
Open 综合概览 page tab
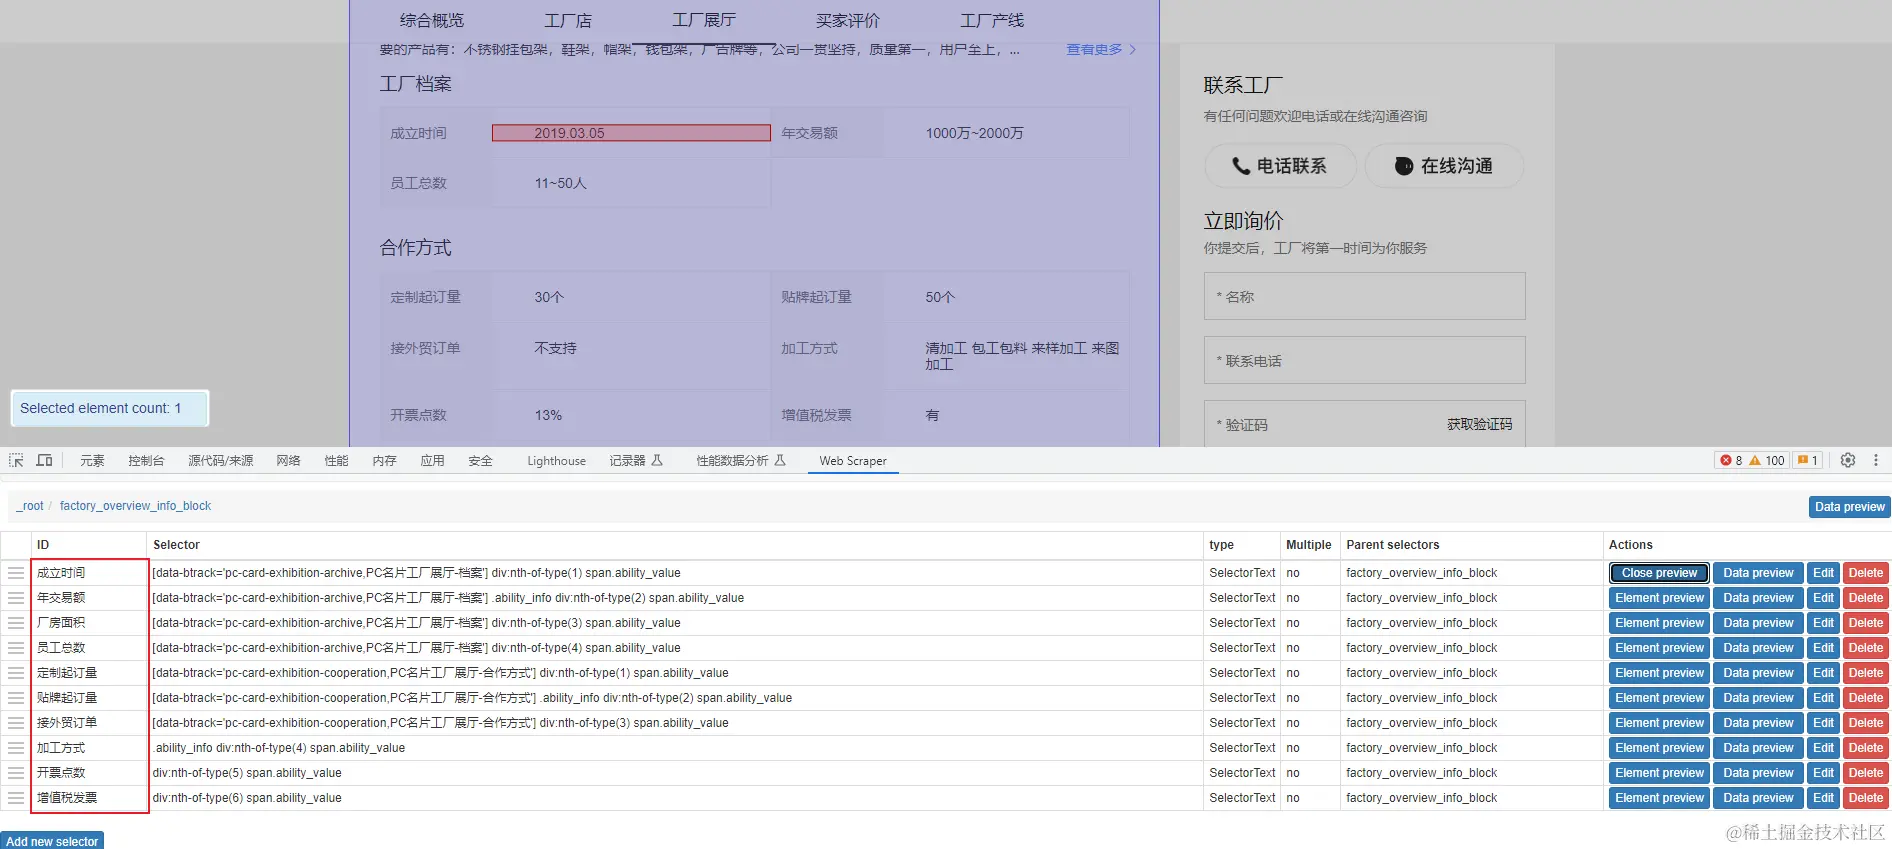click(432, 21)
